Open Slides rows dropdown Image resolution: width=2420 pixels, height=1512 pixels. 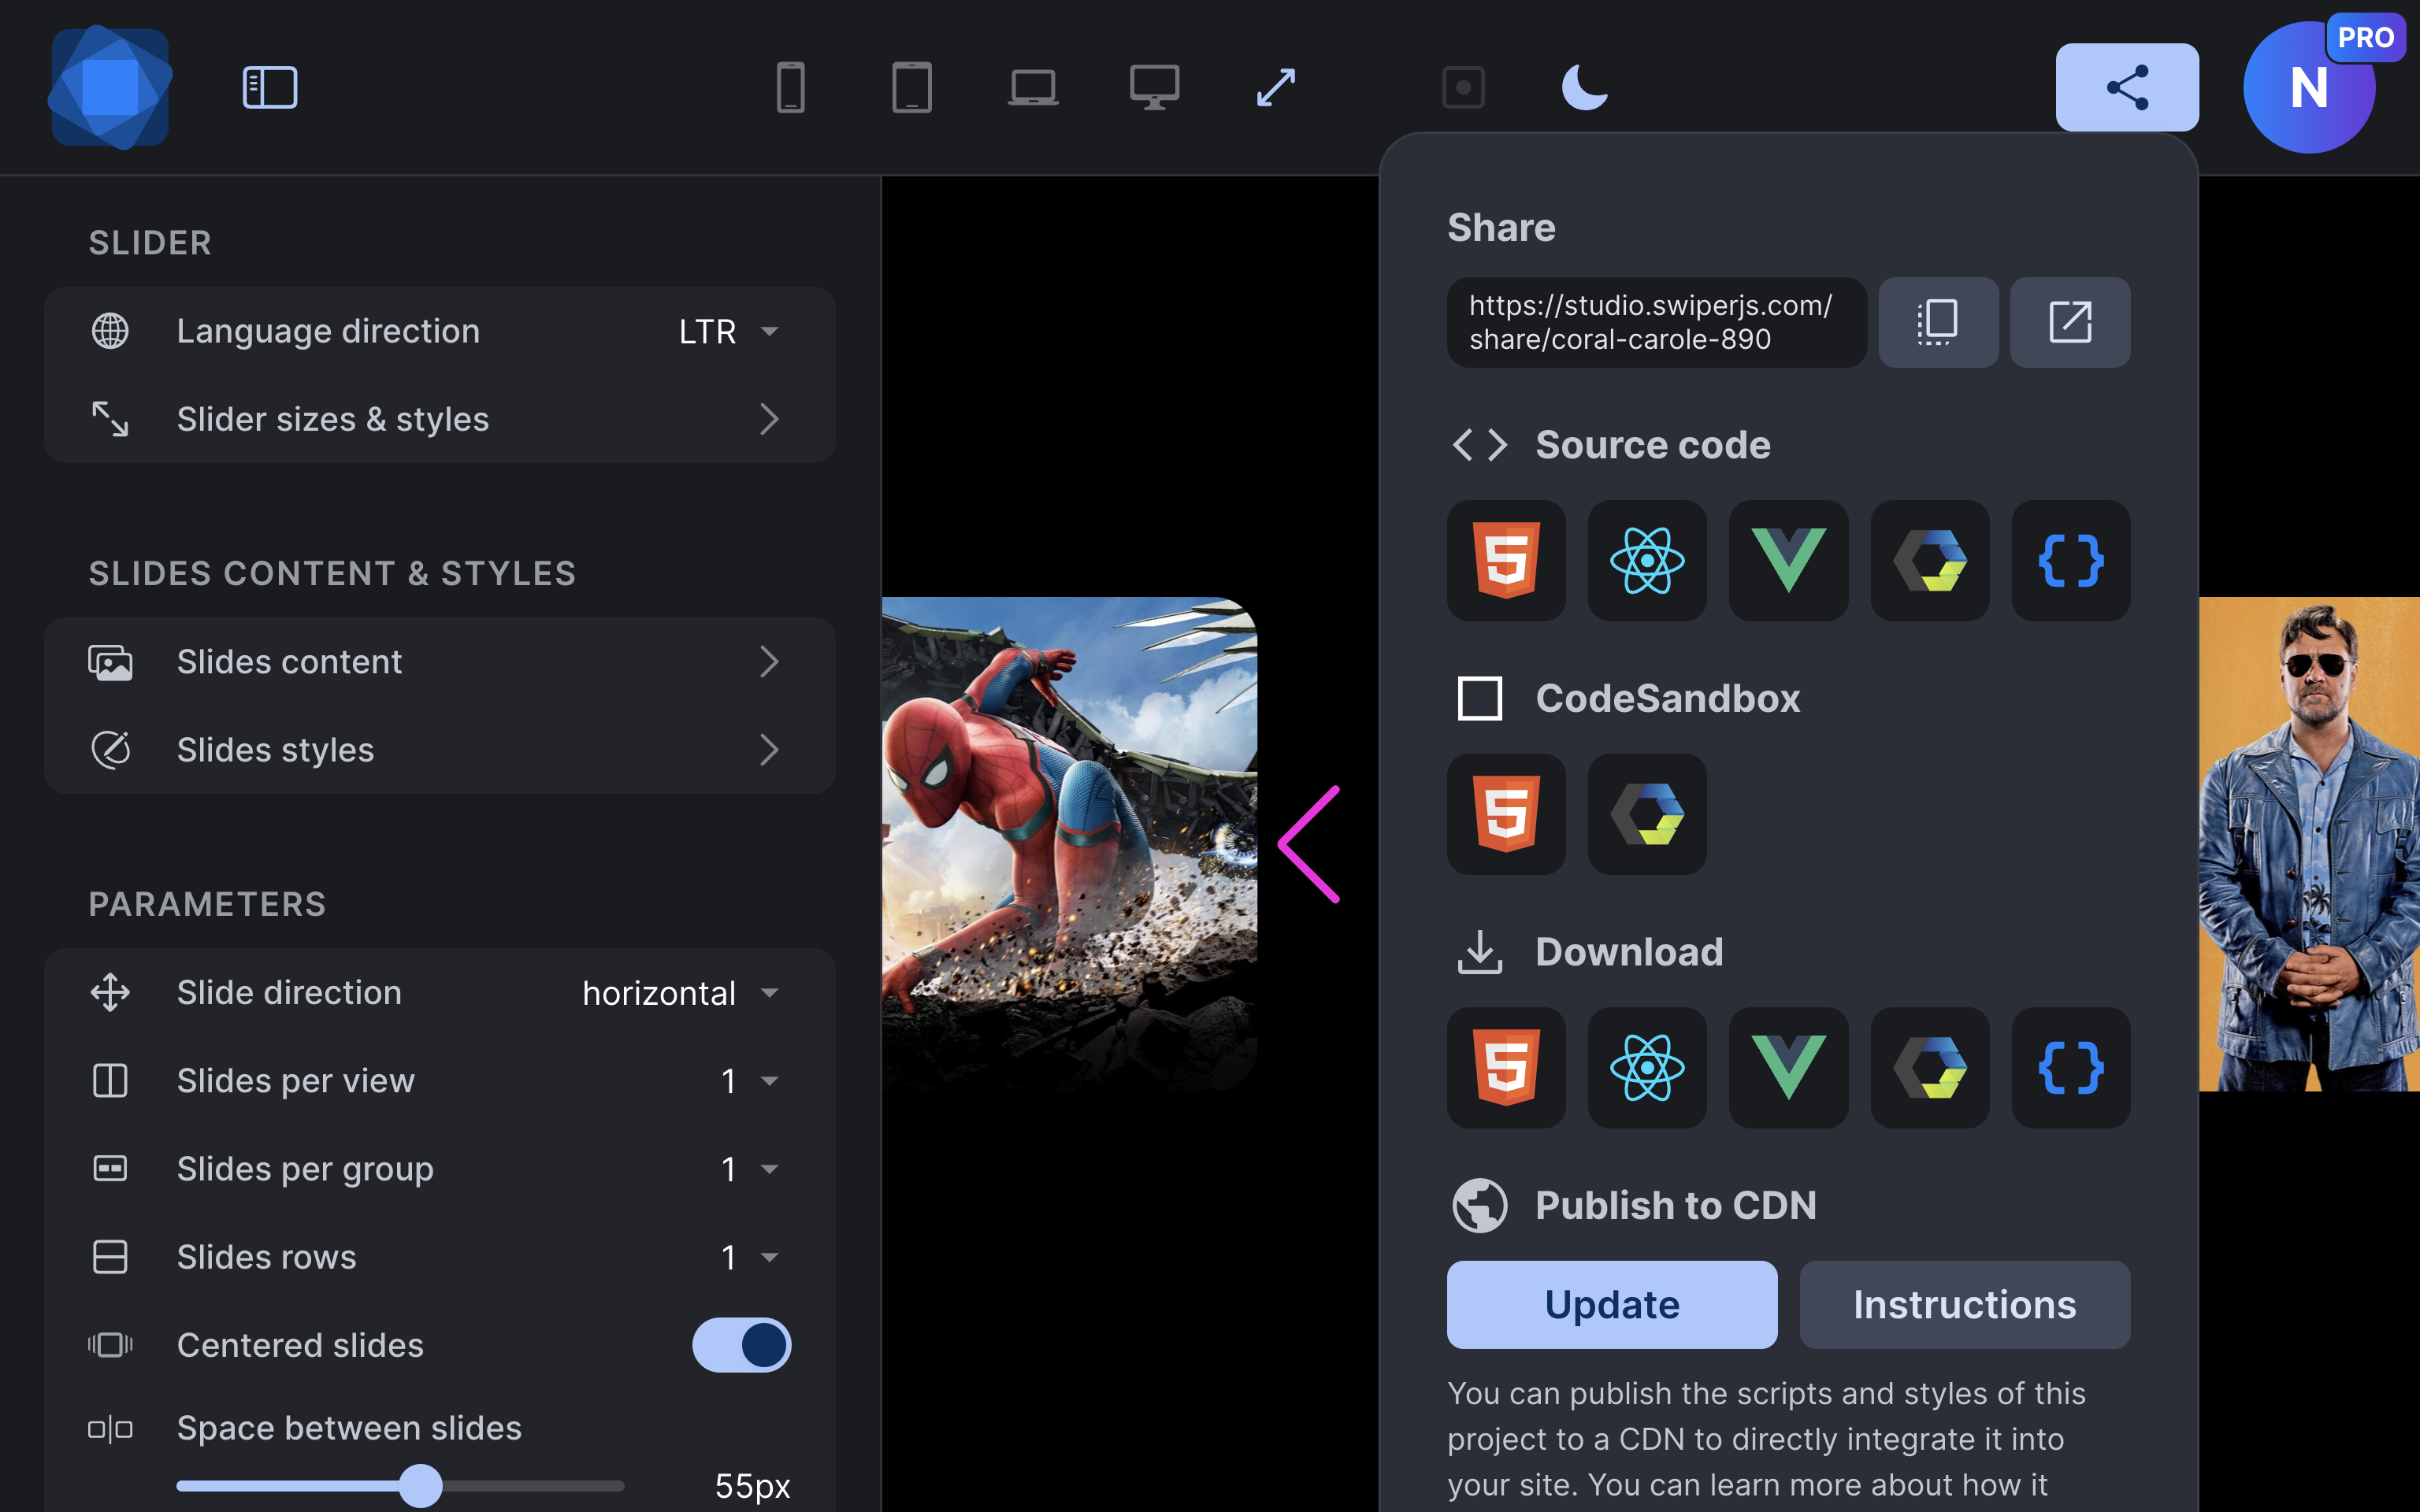(440, 1257)
